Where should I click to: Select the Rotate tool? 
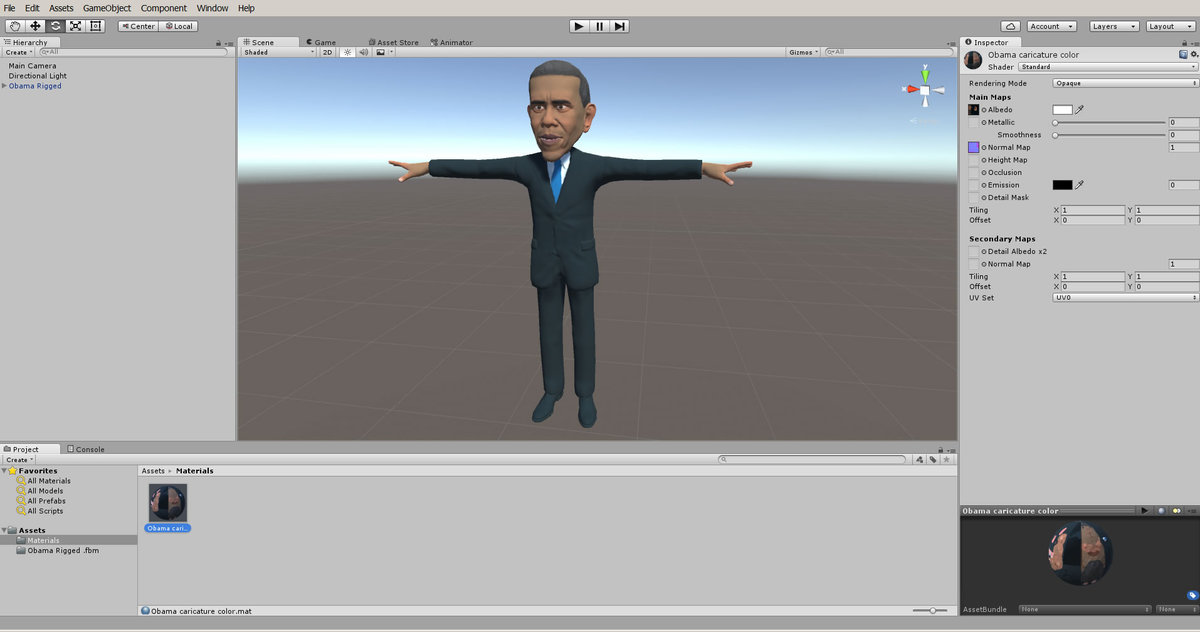55,26
